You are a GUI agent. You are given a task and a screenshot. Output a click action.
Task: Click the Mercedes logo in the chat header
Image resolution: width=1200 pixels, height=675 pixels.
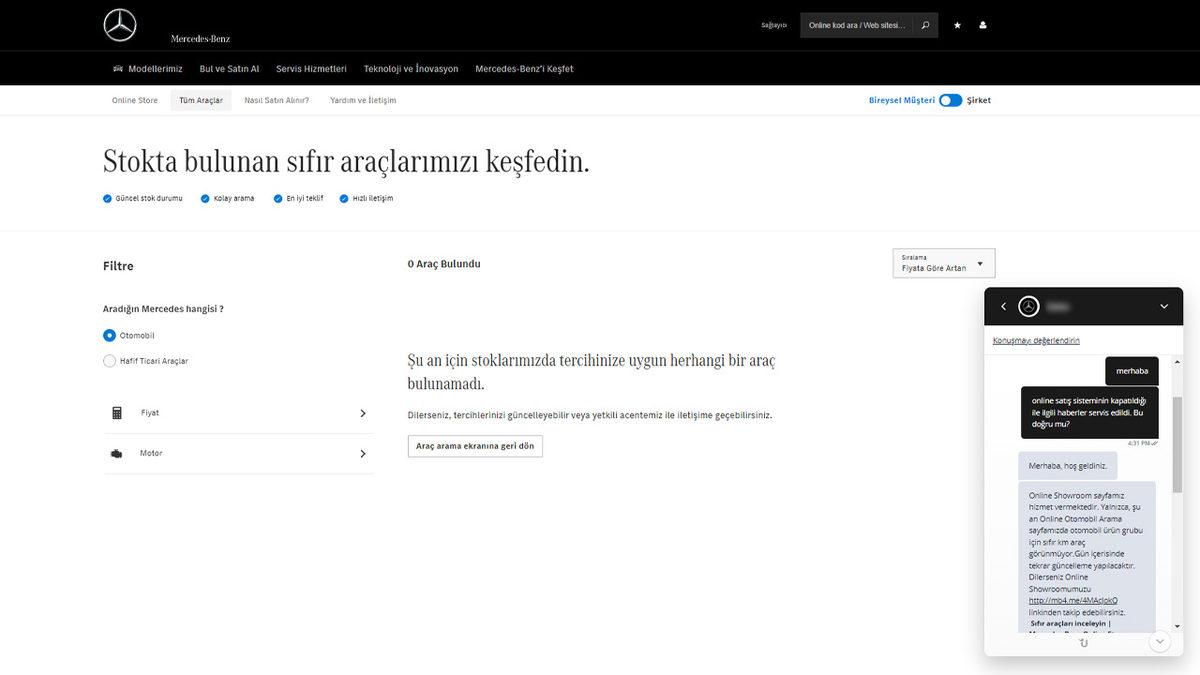tap(1026, 306)
